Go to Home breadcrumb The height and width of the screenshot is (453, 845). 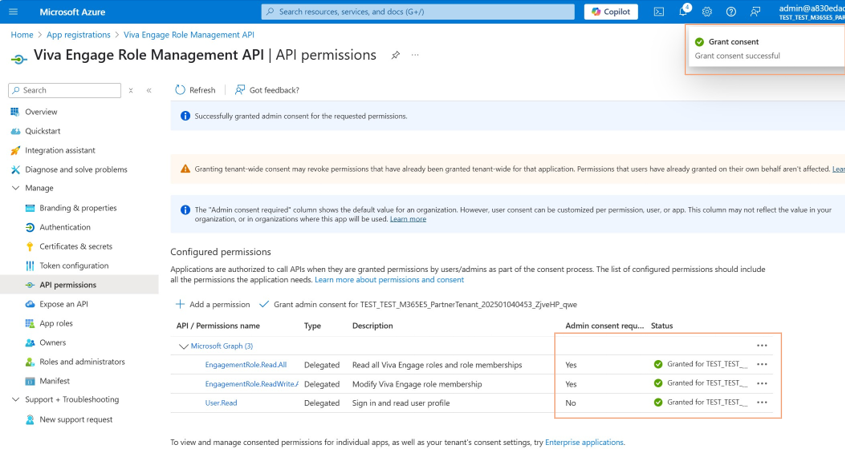click(x=22, y=34)
